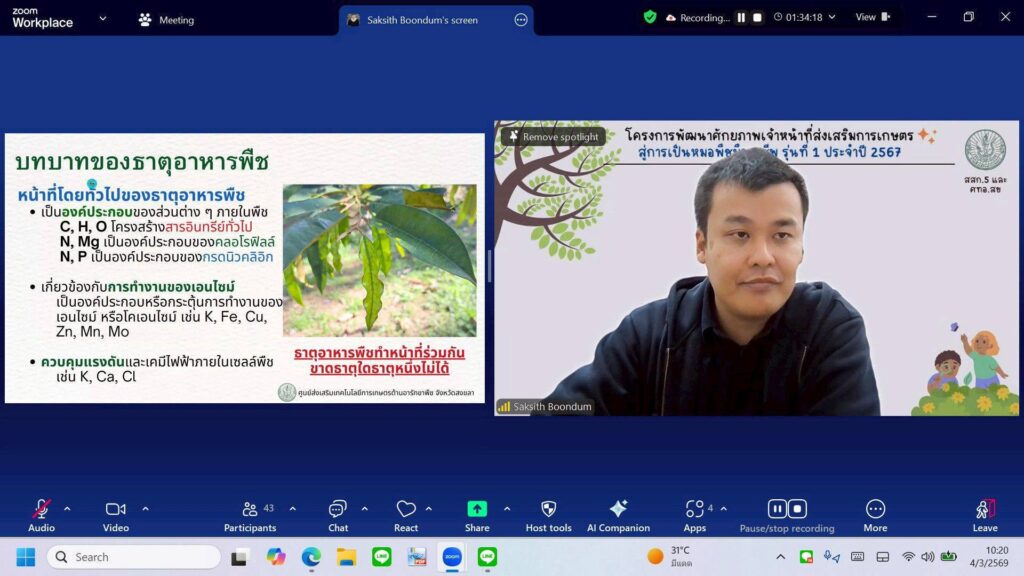Click the Windows taskbar Search box
Screen dimensions: 1024x576
pyautogui.click(x=133, y=557)
